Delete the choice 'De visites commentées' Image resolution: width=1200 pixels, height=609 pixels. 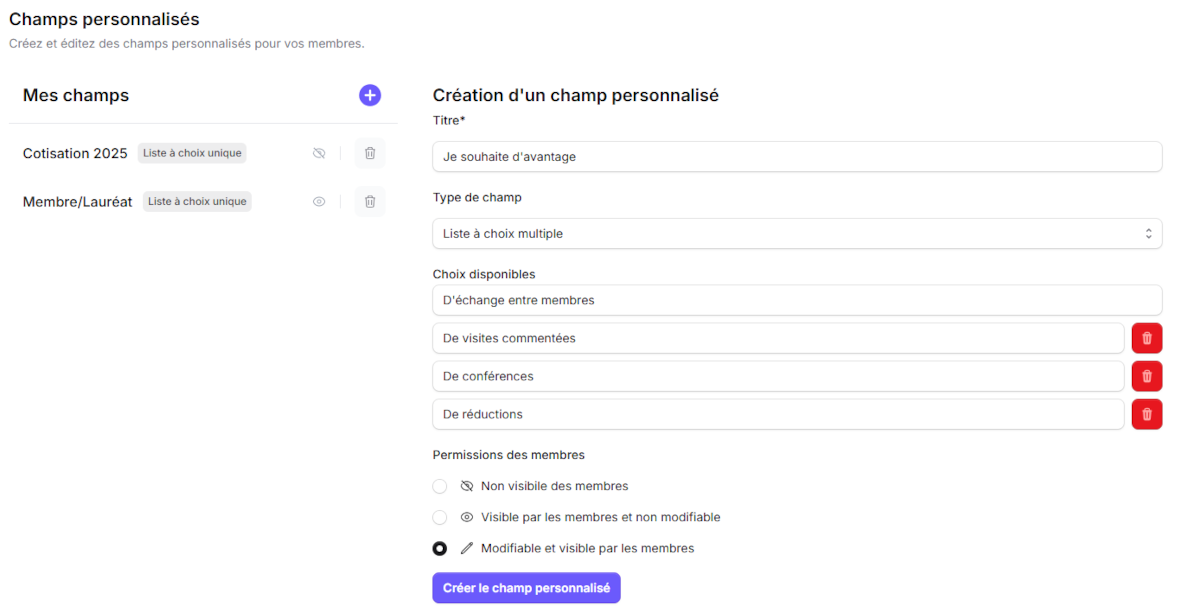pyautogui.click(x=1146, y=338)
